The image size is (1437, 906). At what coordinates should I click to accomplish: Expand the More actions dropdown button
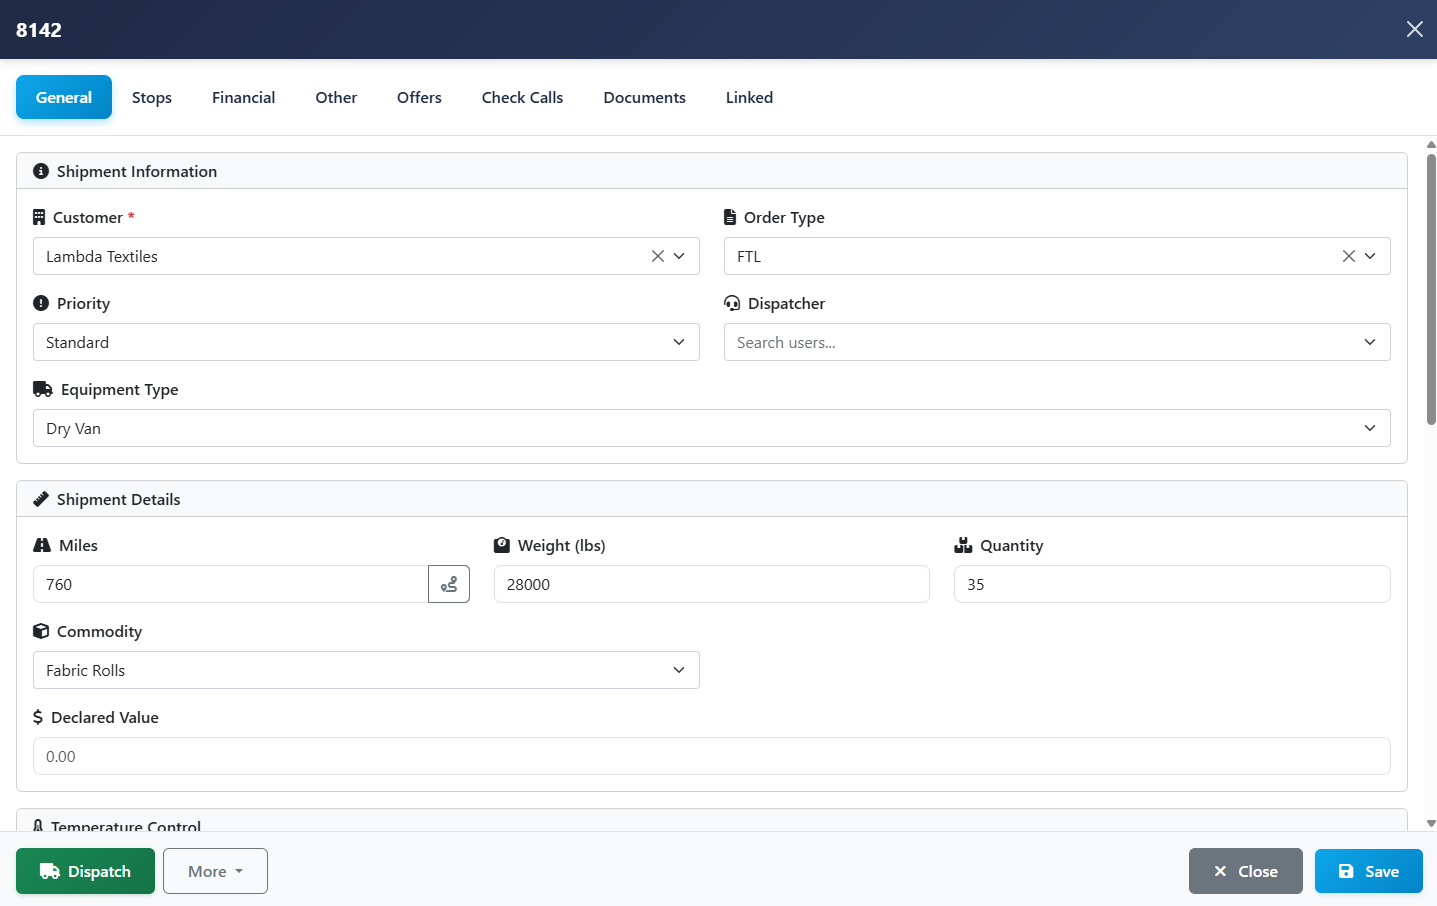(x=215, y=871)
